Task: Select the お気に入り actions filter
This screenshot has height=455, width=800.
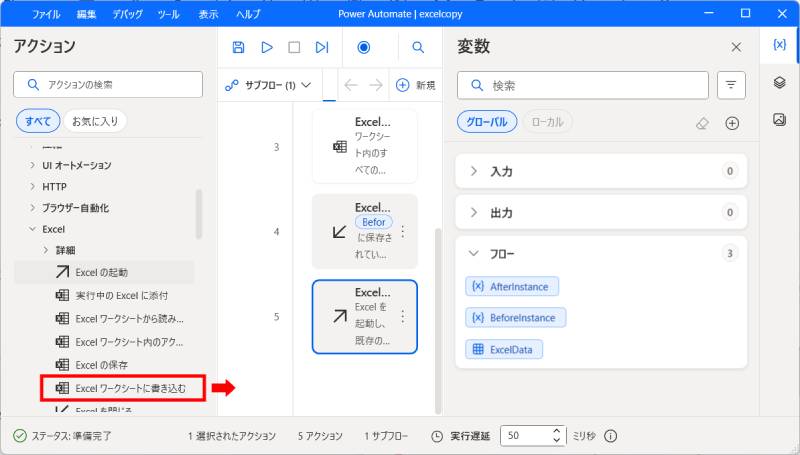Action: 95,121
